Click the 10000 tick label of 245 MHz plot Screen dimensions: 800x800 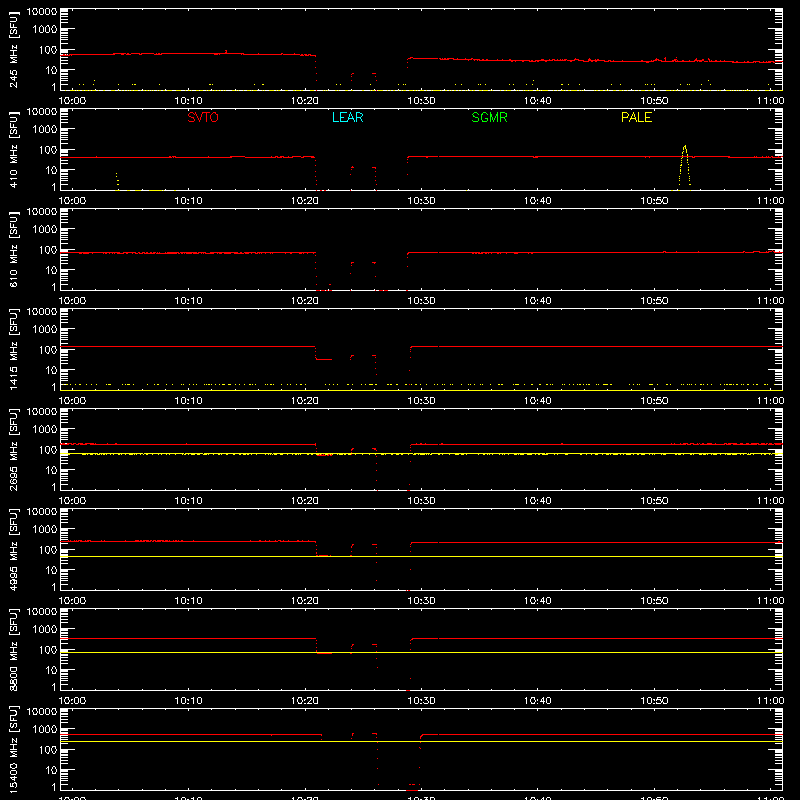click(42, 11)
